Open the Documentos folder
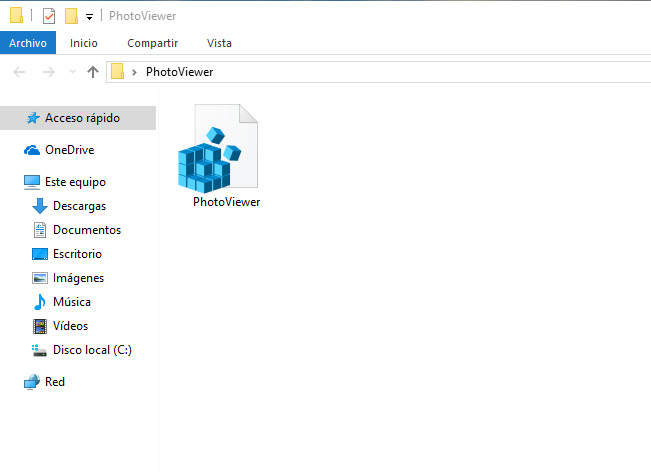The height and width of the screenshot is (472, 651). pos(87,230)
